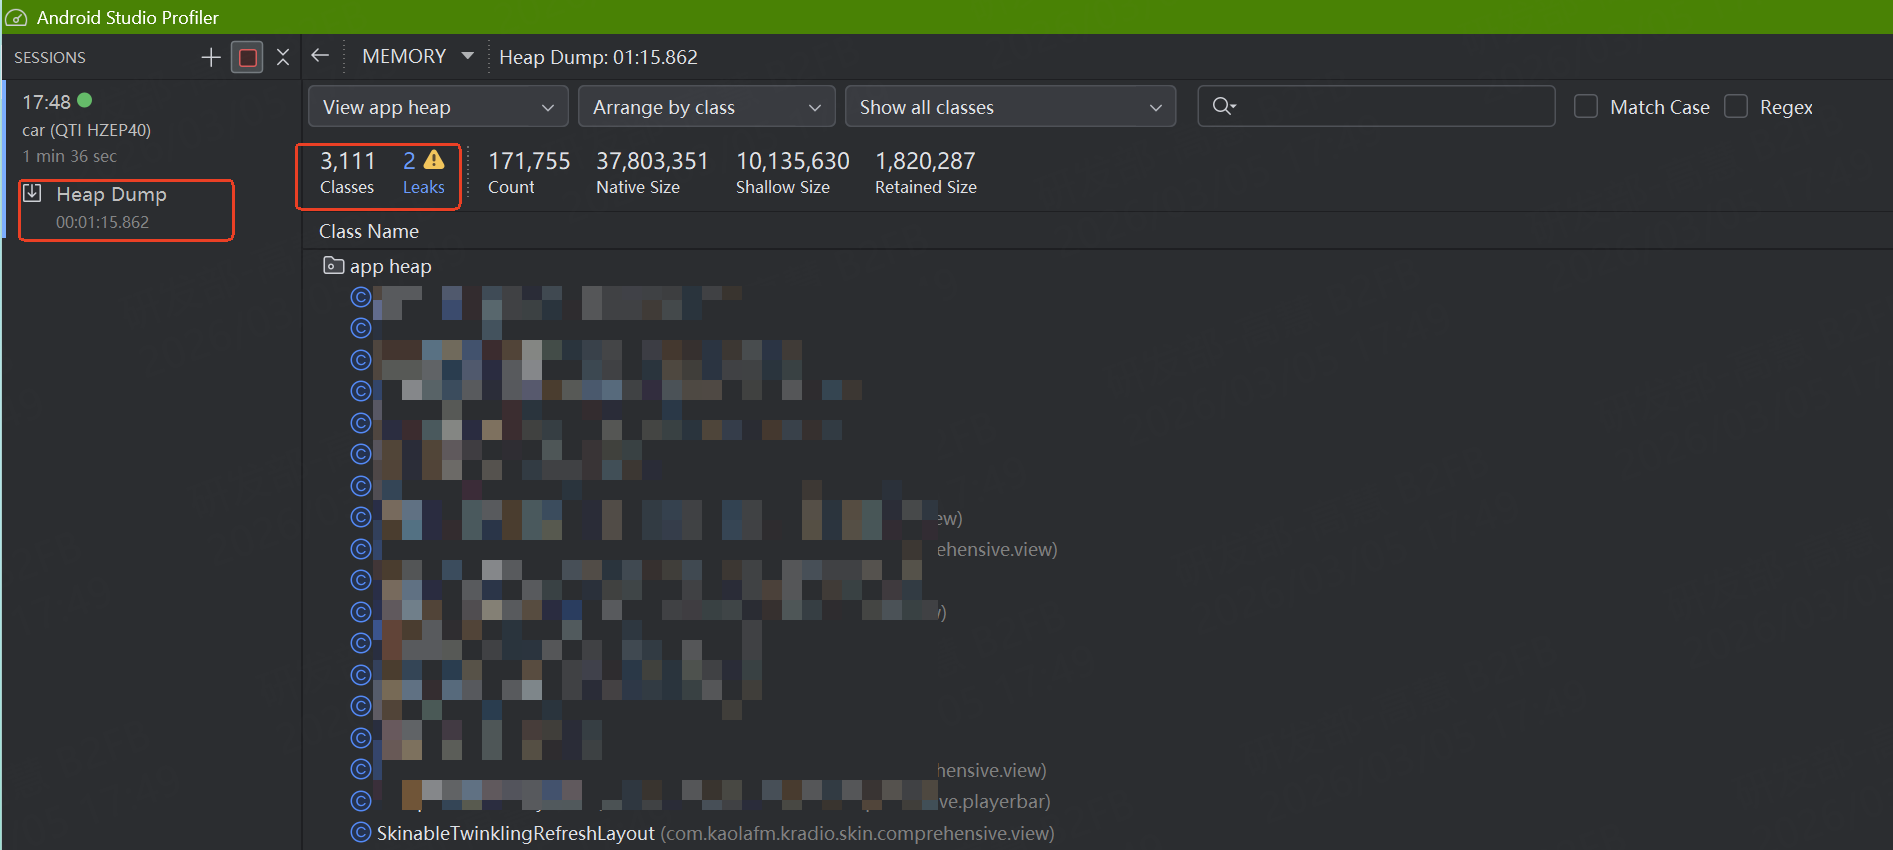Click the 171,755 Count statistic
Image resolution: width=1893 pixels, height=850 pixels.
(529, 173)
